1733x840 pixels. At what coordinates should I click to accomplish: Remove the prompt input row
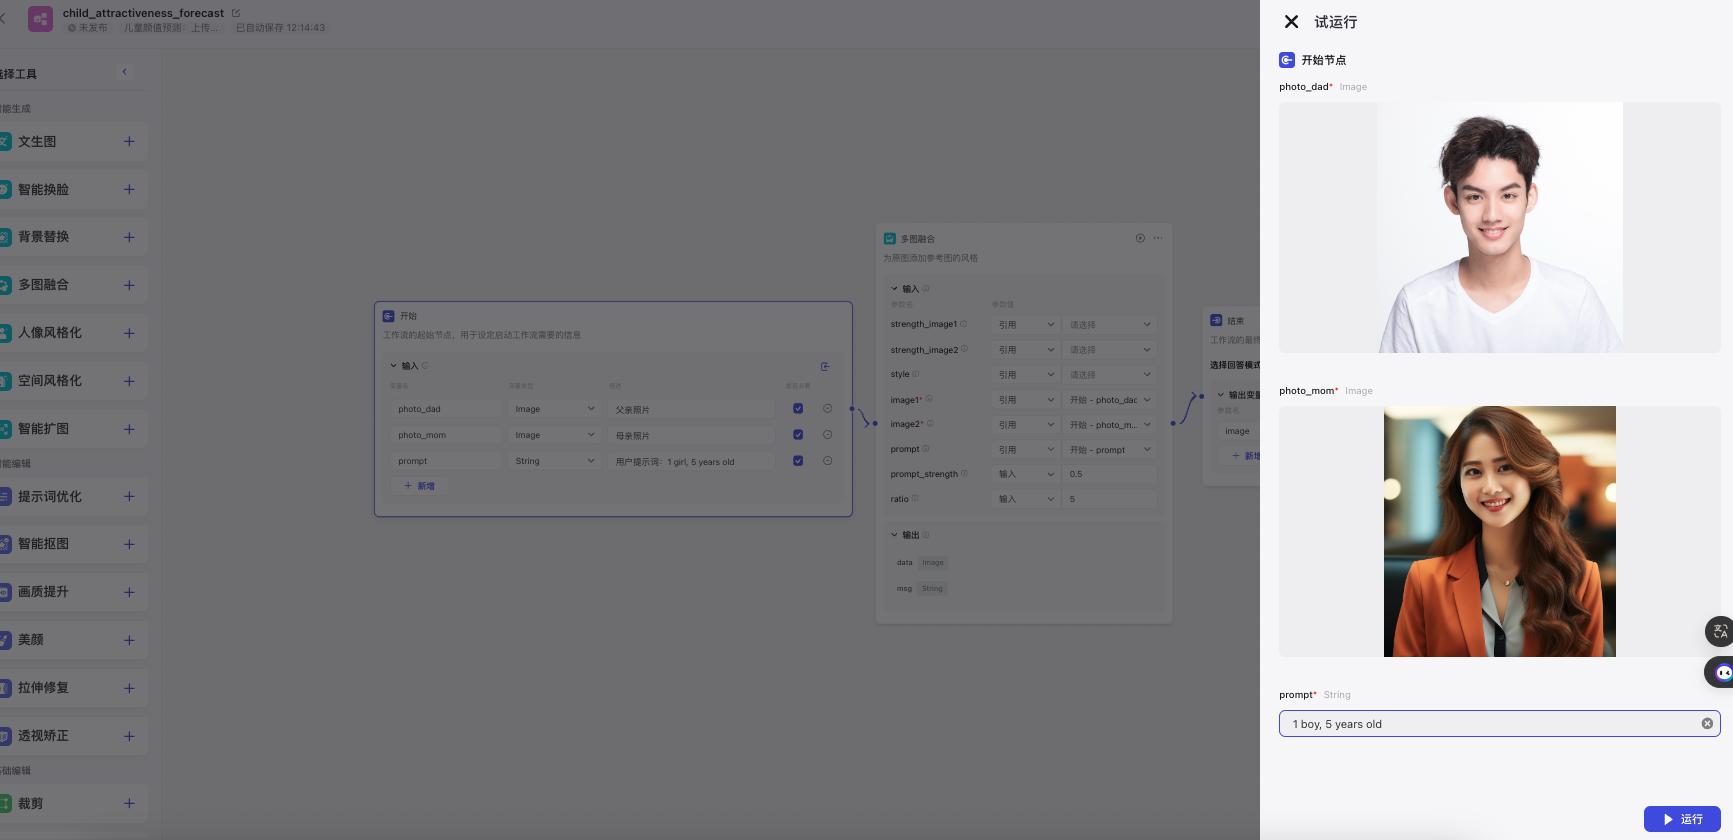[827, 461]
